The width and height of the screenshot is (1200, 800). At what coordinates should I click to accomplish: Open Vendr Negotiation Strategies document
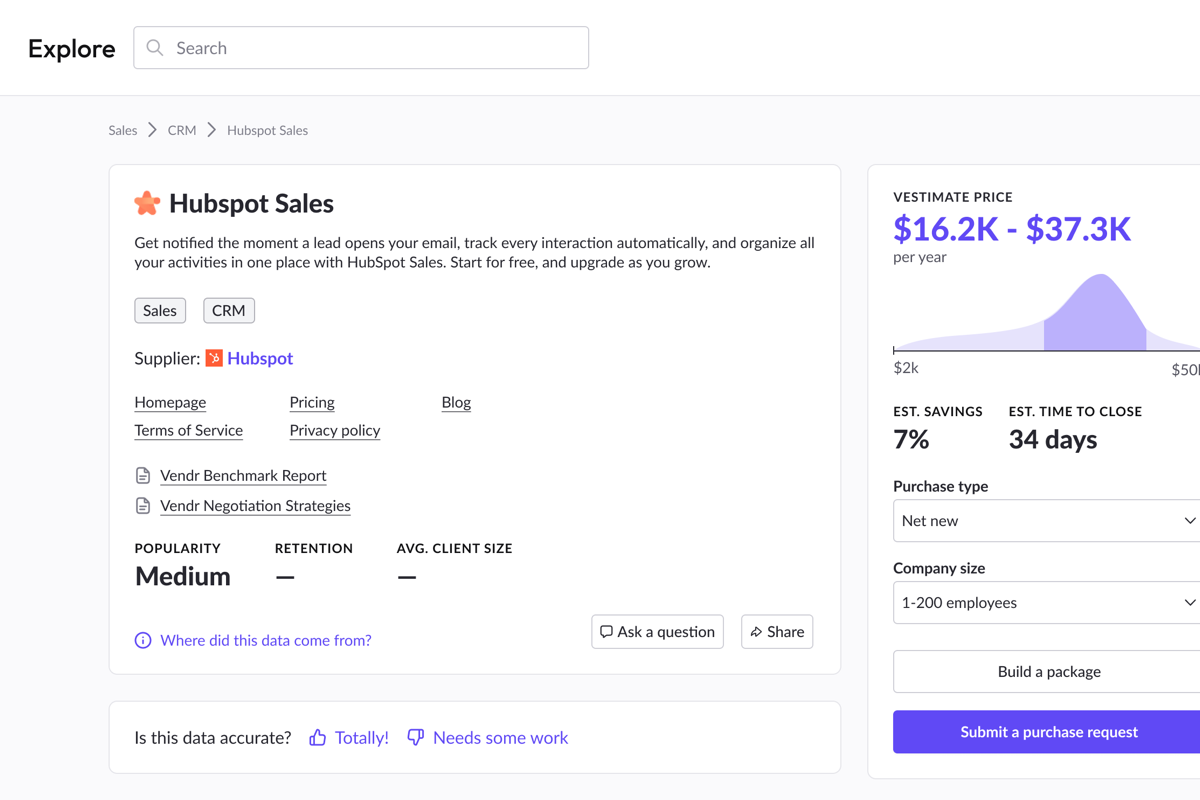tap(255, 506)
